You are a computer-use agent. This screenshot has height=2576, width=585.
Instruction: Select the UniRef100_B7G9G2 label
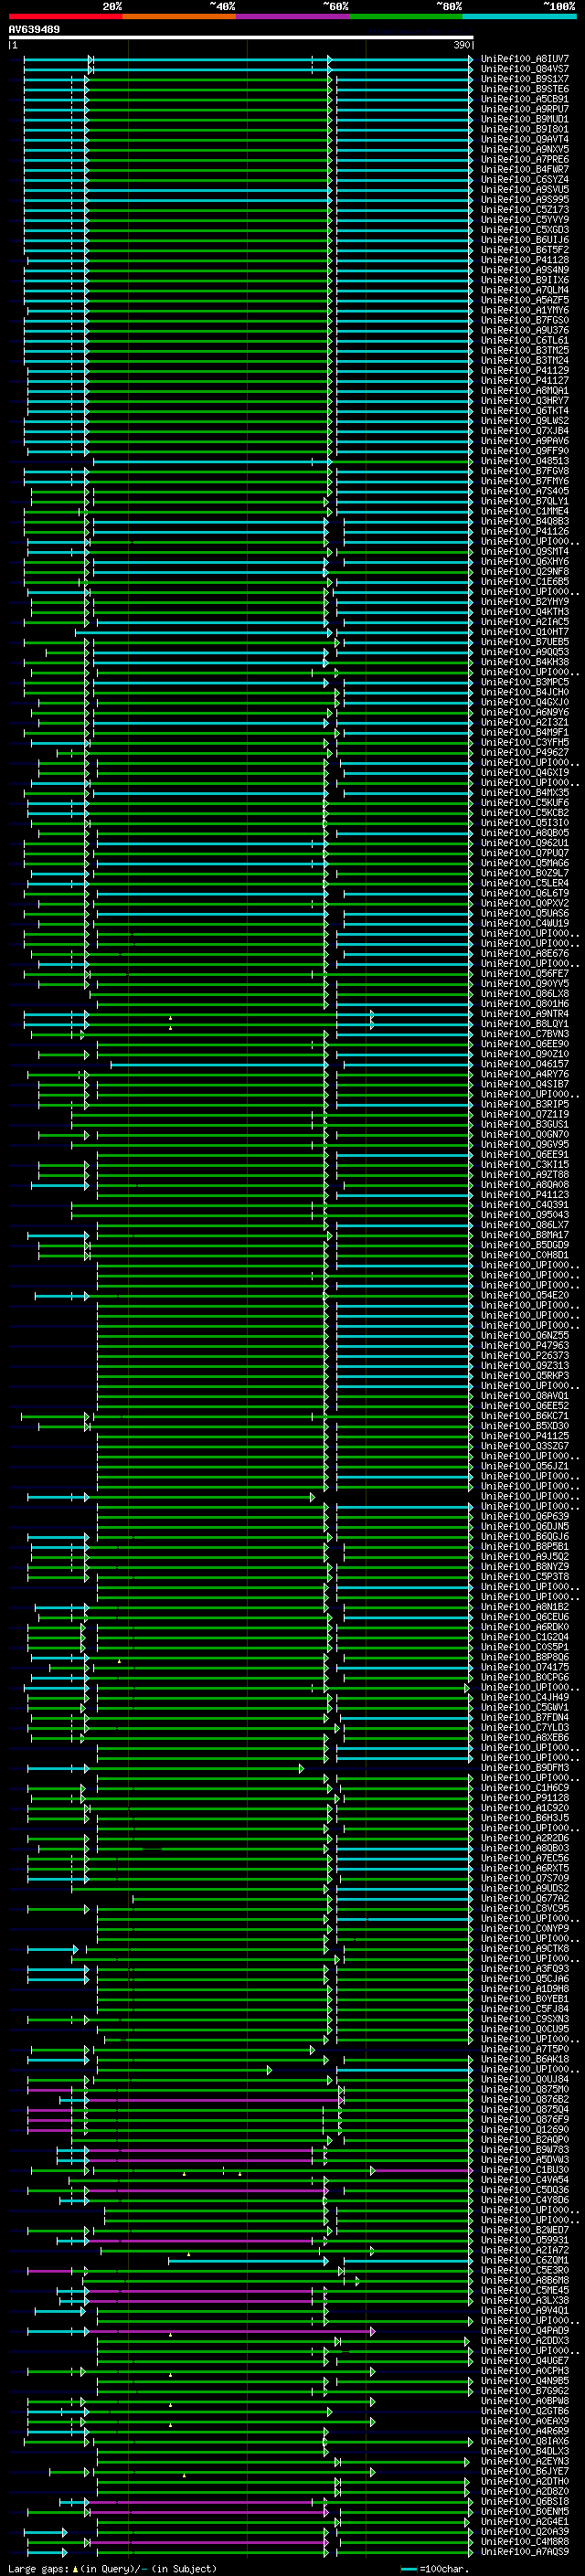(x=525, y=2391)
